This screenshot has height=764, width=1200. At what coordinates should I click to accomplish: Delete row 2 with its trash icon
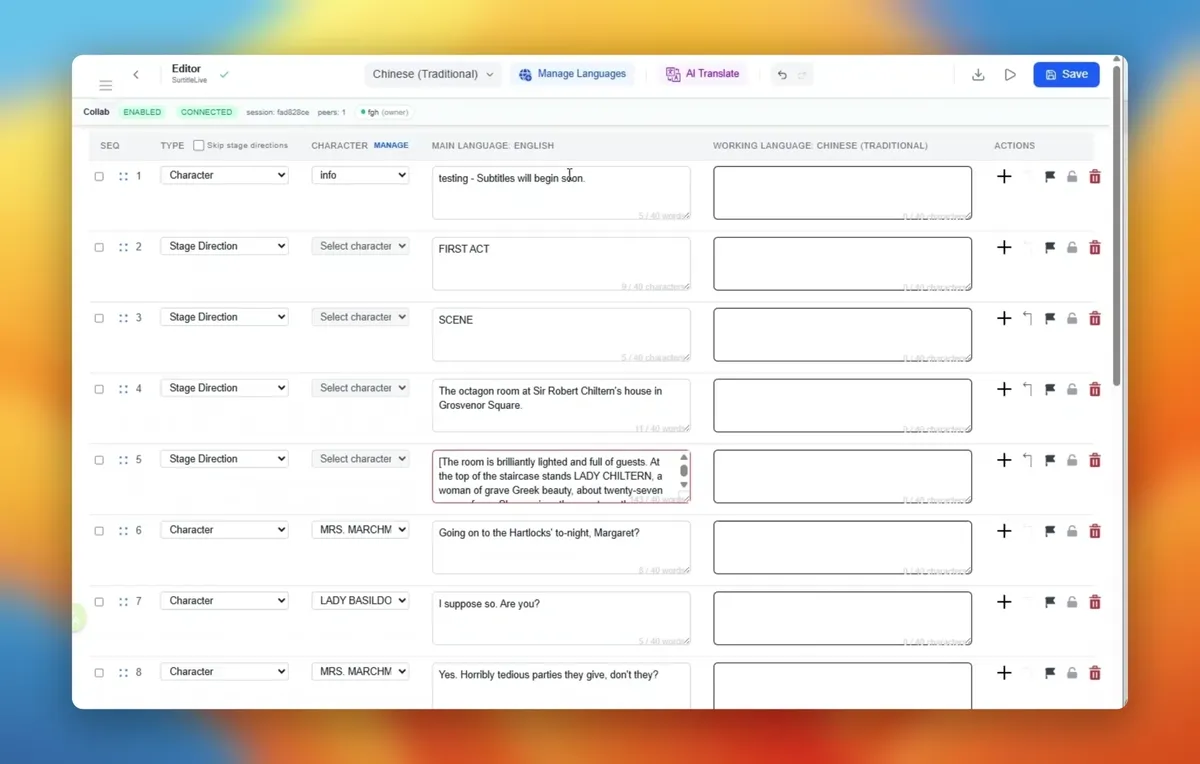pos(1094,247)
